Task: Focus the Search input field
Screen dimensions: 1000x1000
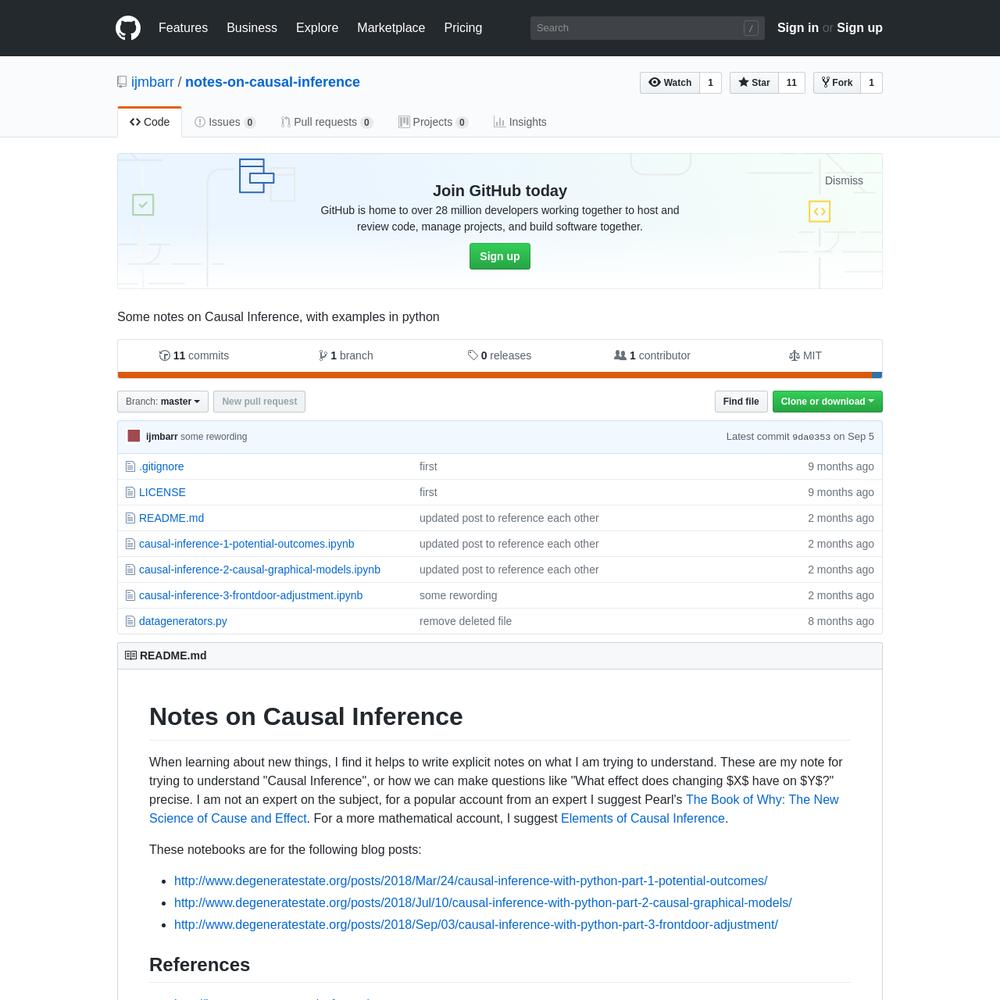Action: 647,28
